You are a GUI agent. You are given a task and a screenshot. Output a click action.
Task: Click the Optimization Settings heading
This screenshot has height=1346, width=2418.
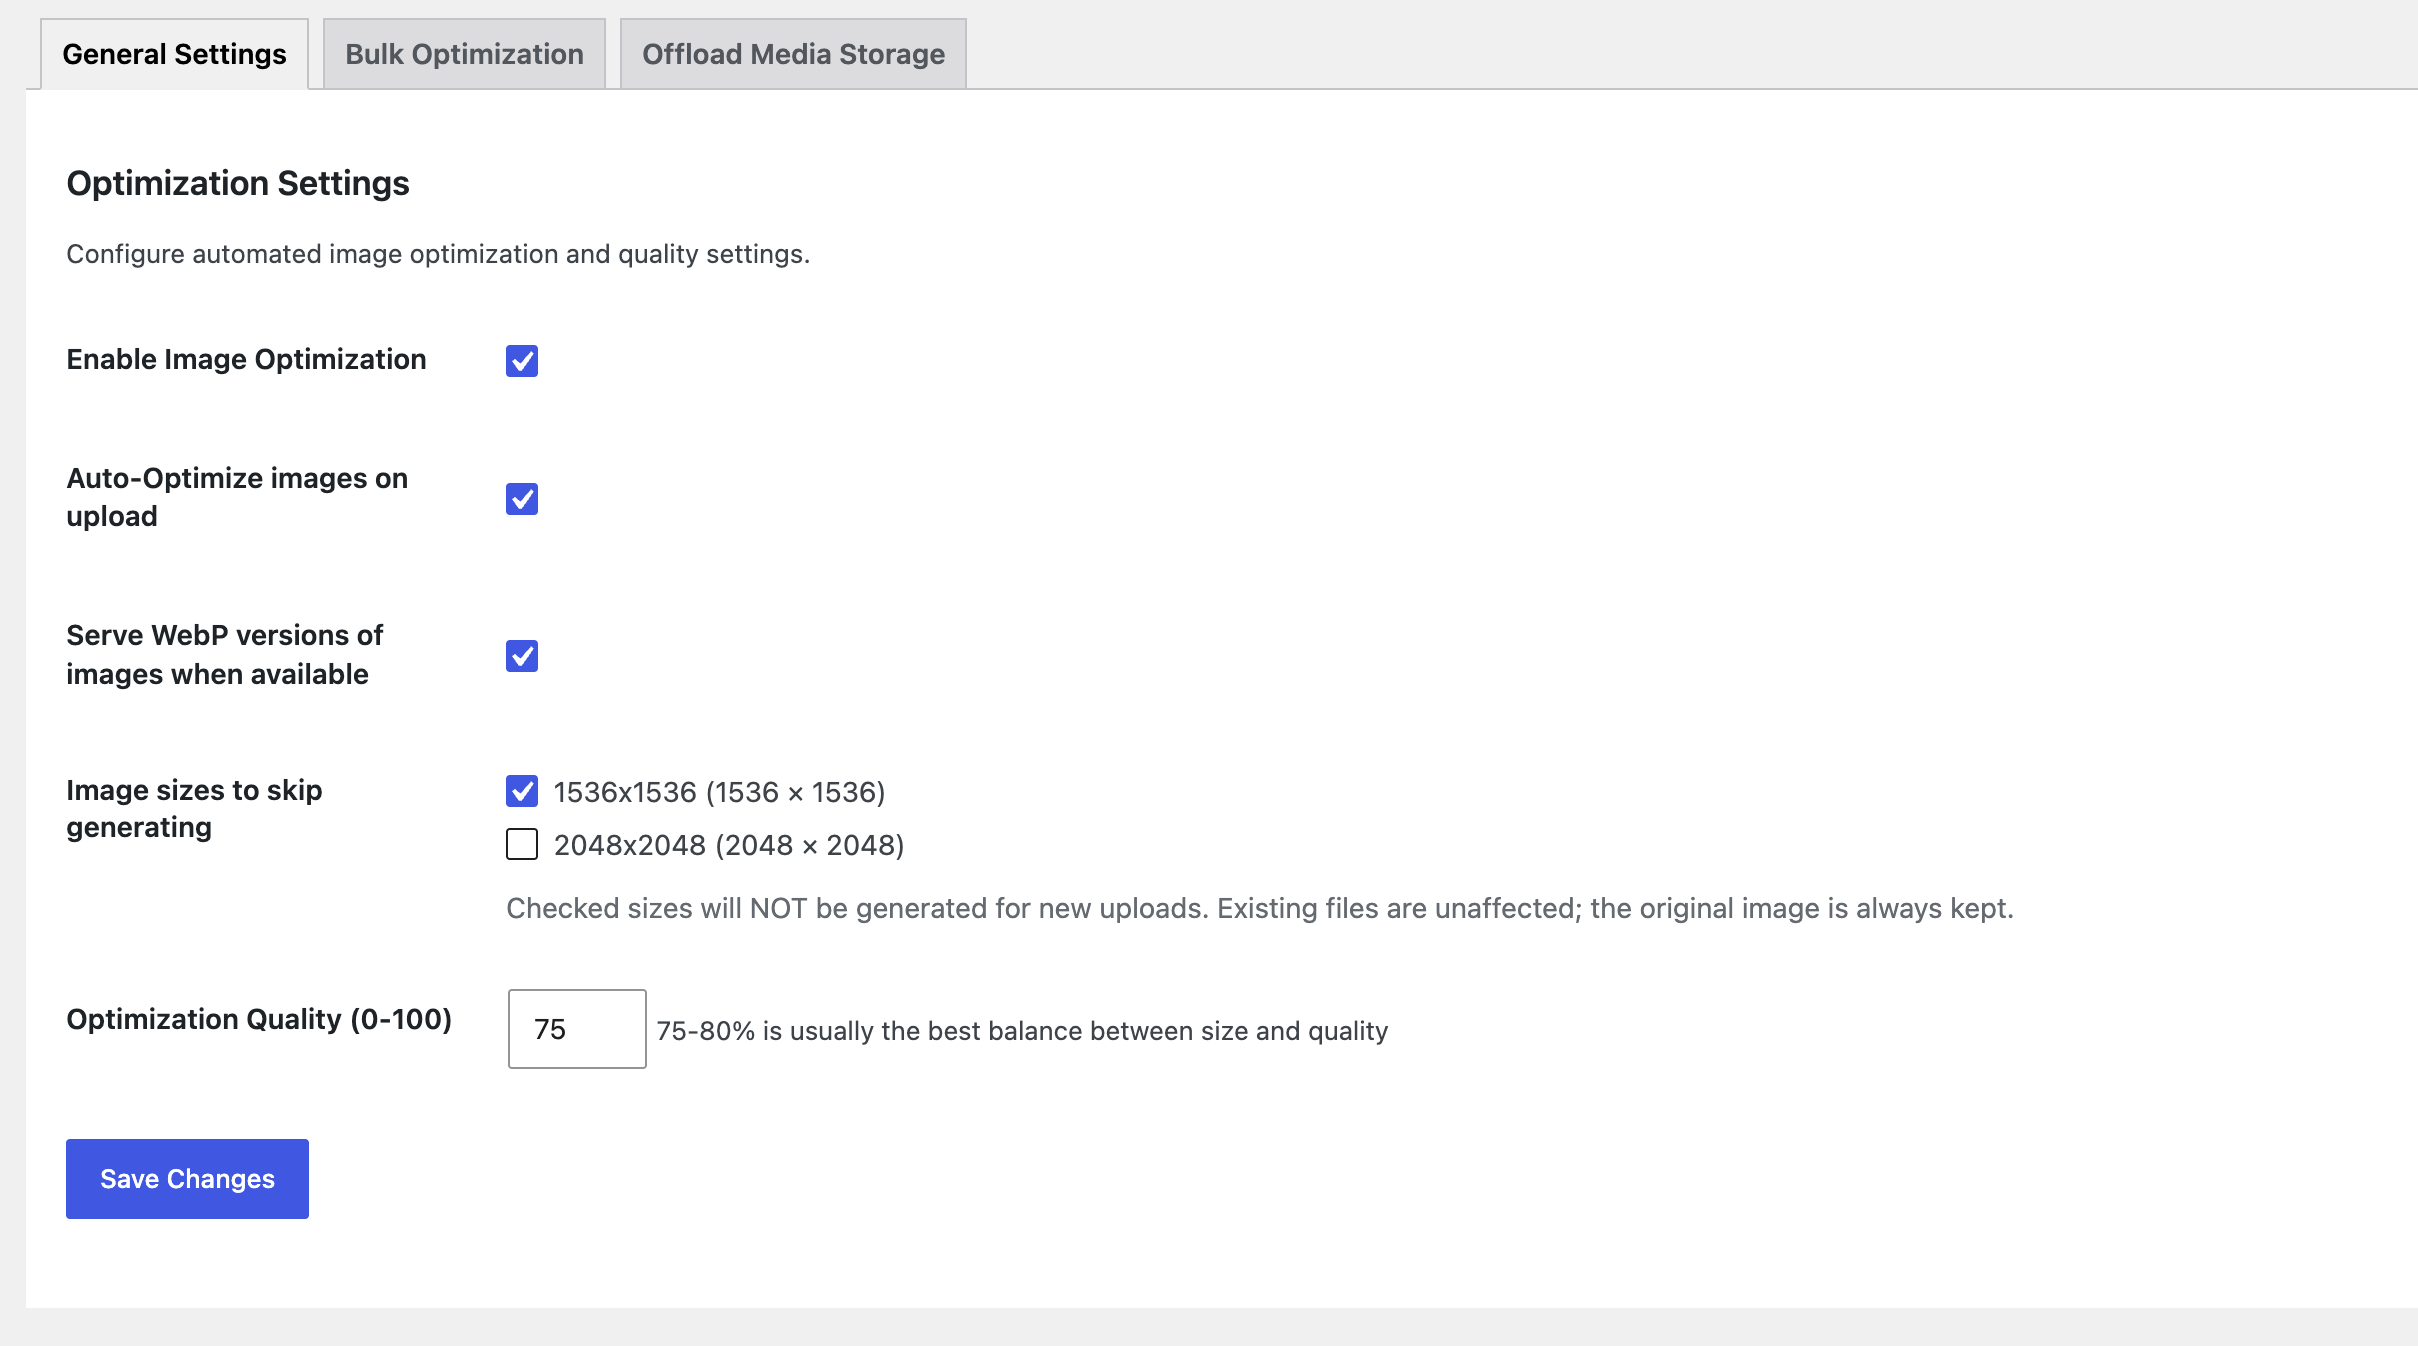click(x=238, y=184)
